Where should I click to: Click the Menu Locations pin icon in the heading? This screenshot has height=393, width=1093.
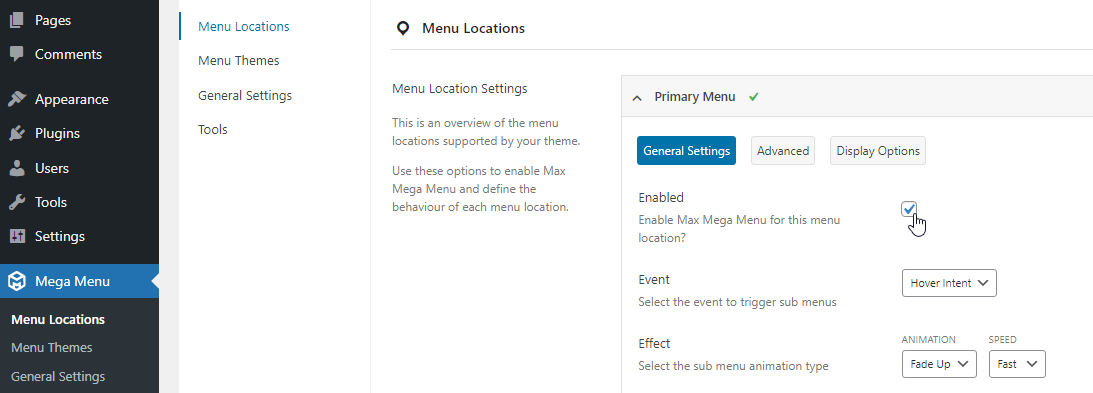pos(403,29)
